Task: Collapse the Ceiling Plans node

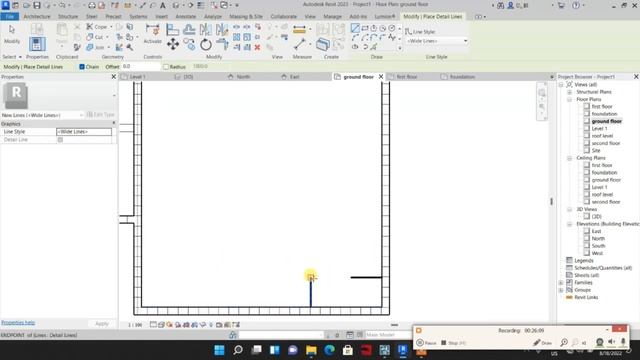Action: click(569, 158)
